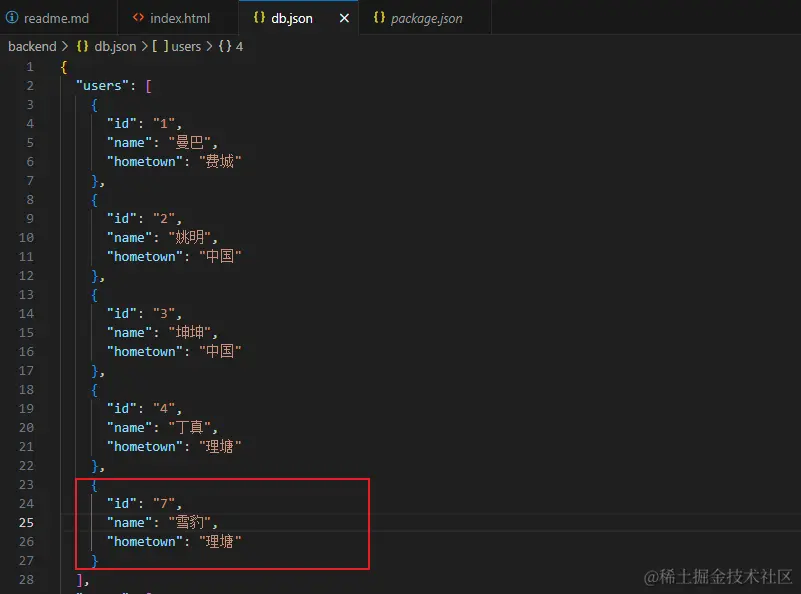
Task: Click line number 25 in gutter
Action: (x=27, y=522)
